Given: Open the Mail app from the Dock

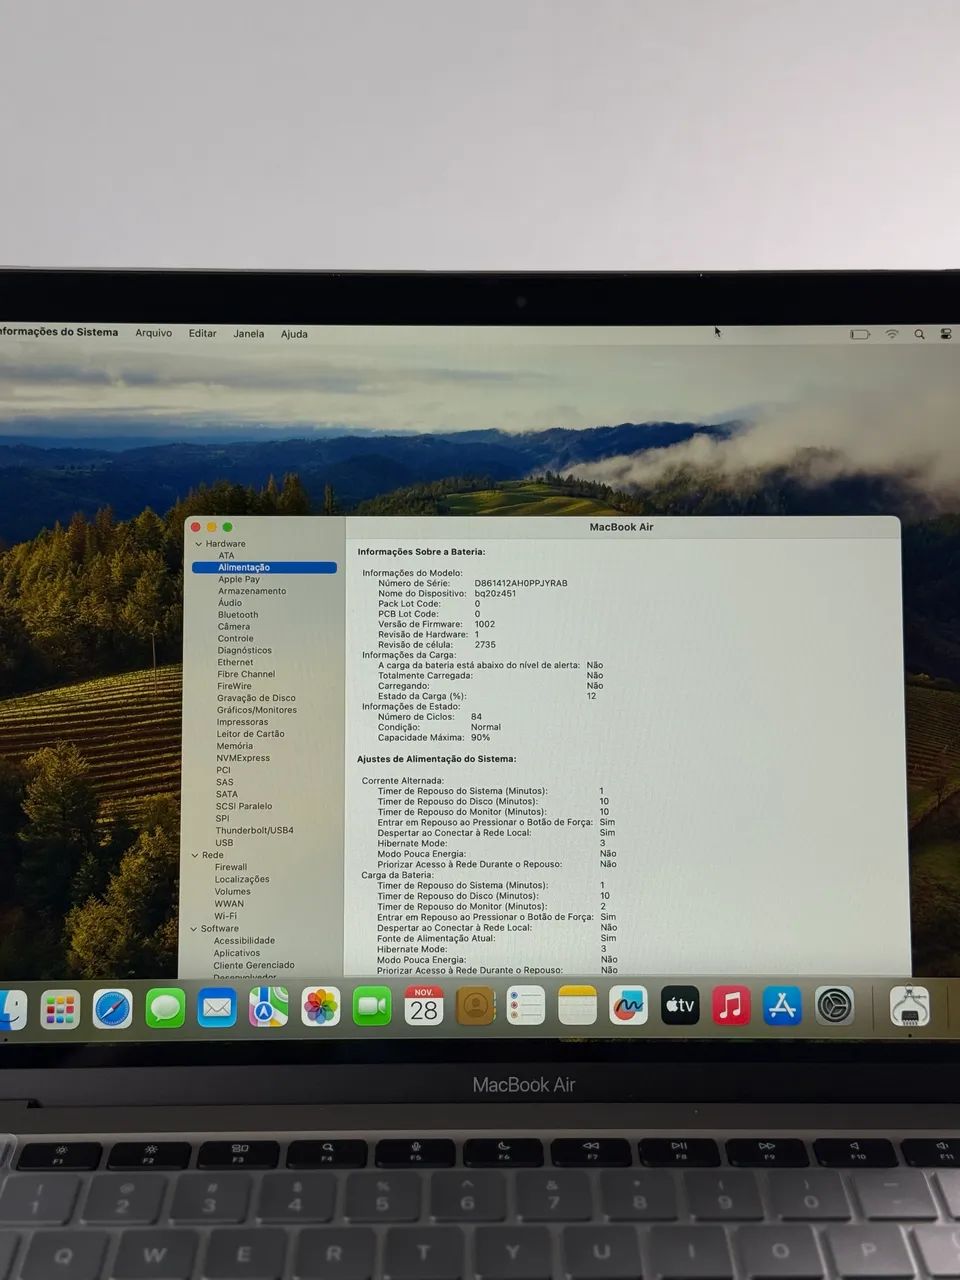Looking at the screenshot, I should pyautogui.click(x=217, y=1007).
